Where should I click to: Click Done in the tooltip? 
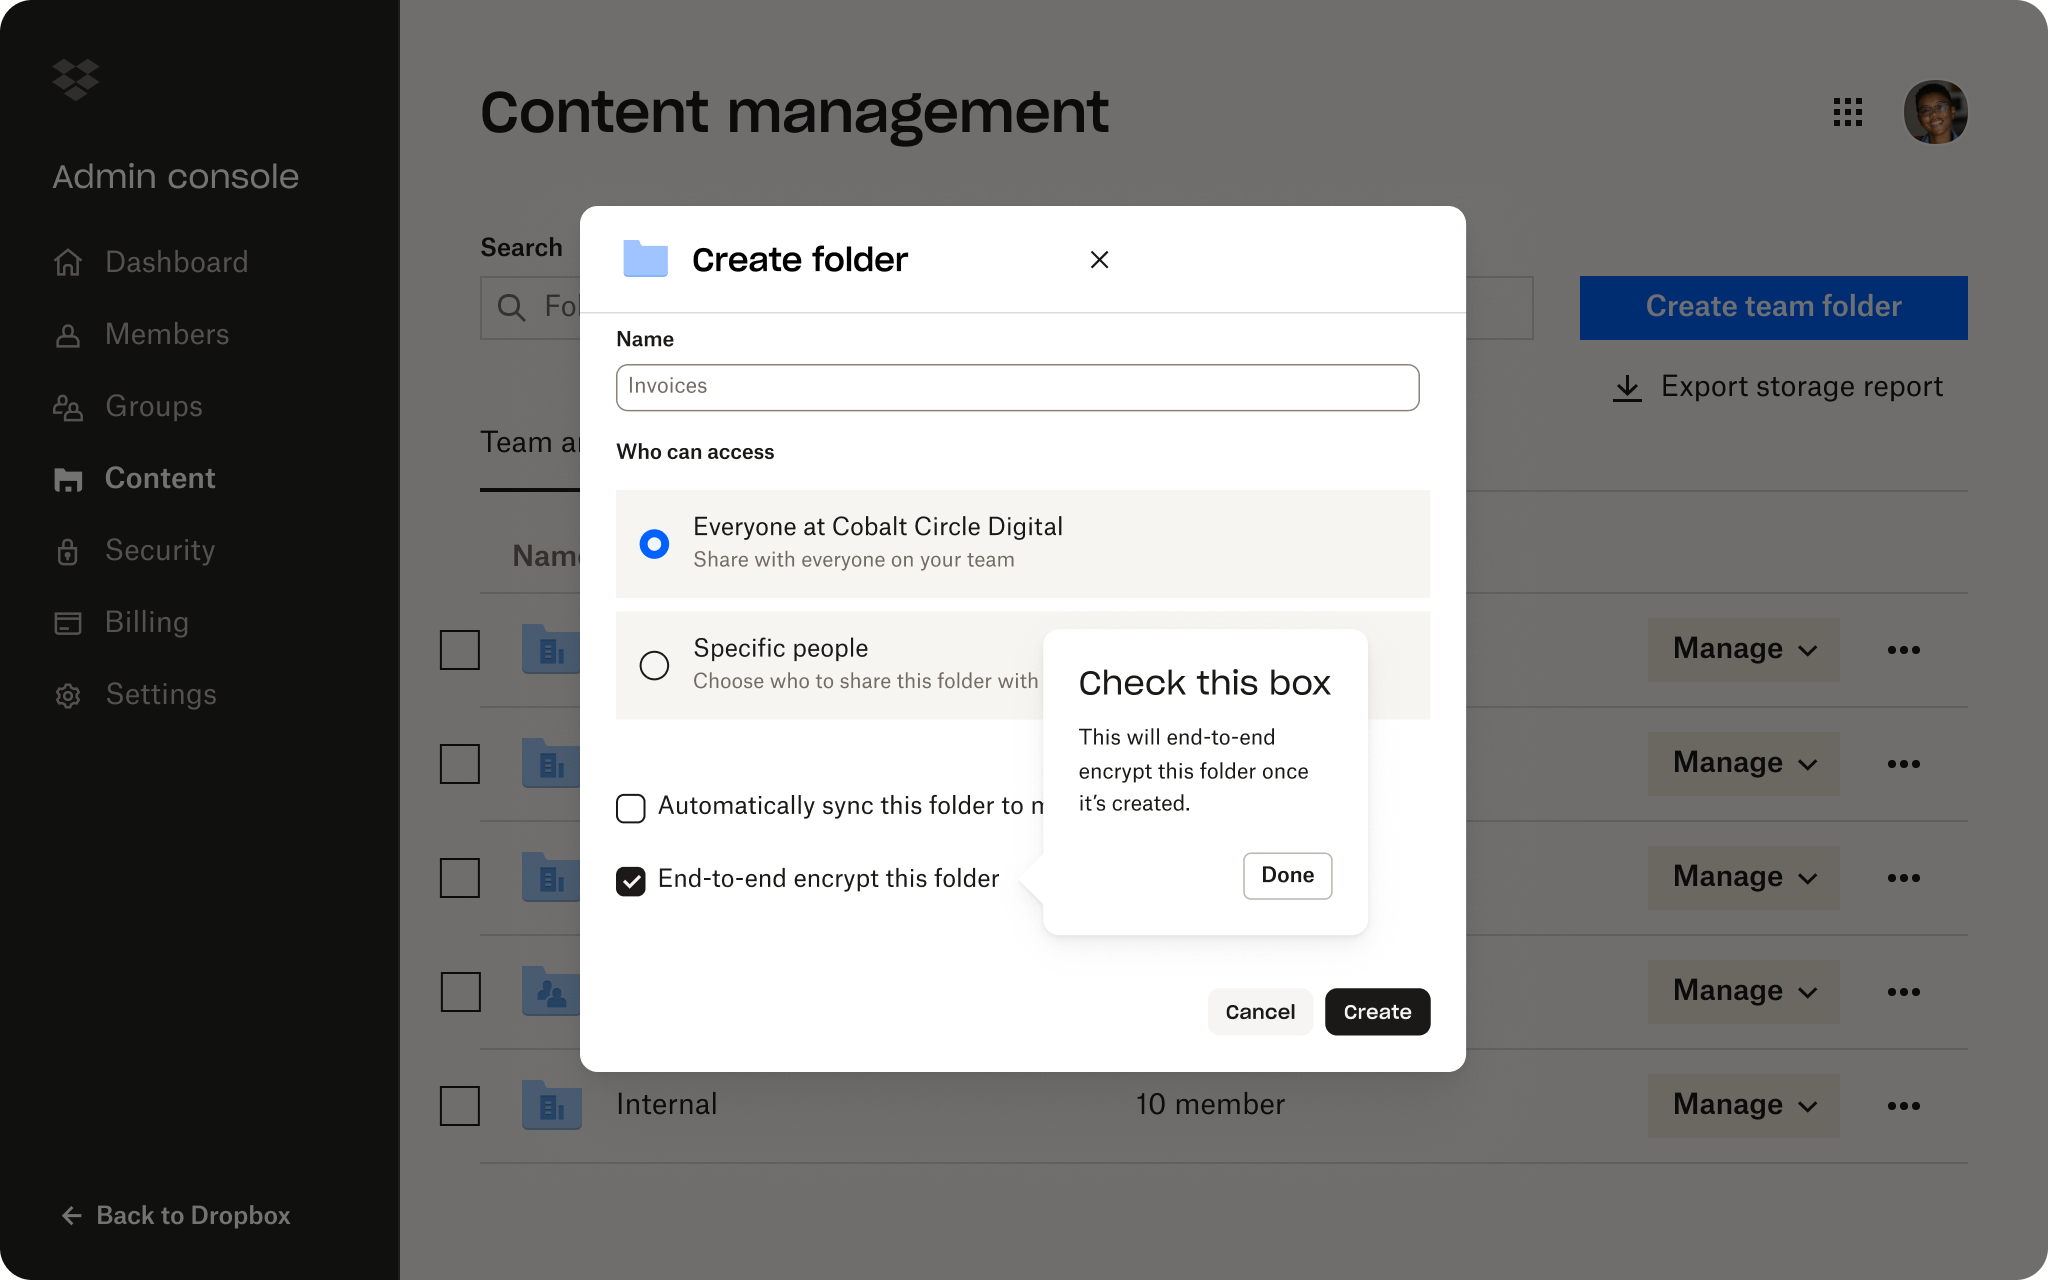[x=1287, y=876]
